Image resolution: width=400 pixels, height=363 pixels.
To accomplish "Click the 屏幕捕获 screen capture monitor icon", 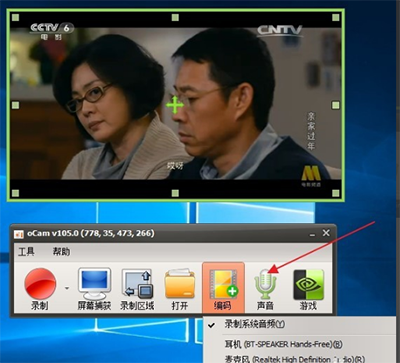I will [x=94, y=288].
